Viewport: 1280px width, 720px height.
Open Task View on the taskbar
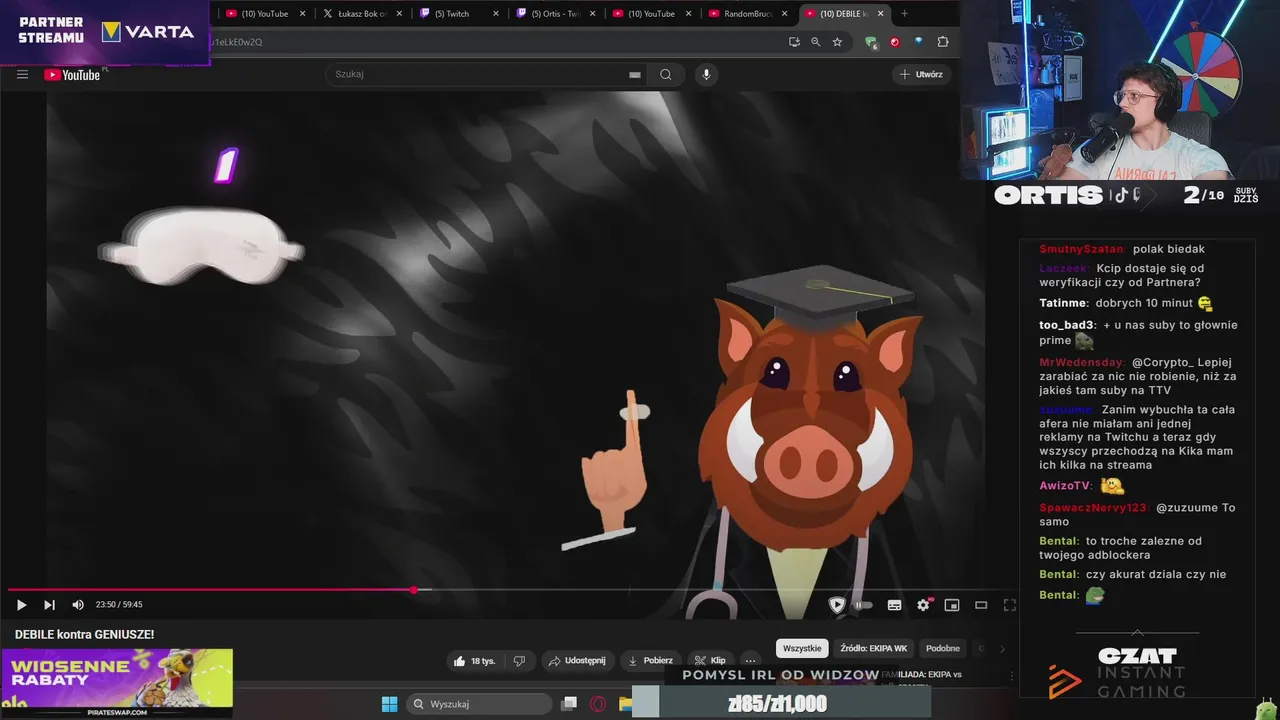569,704
